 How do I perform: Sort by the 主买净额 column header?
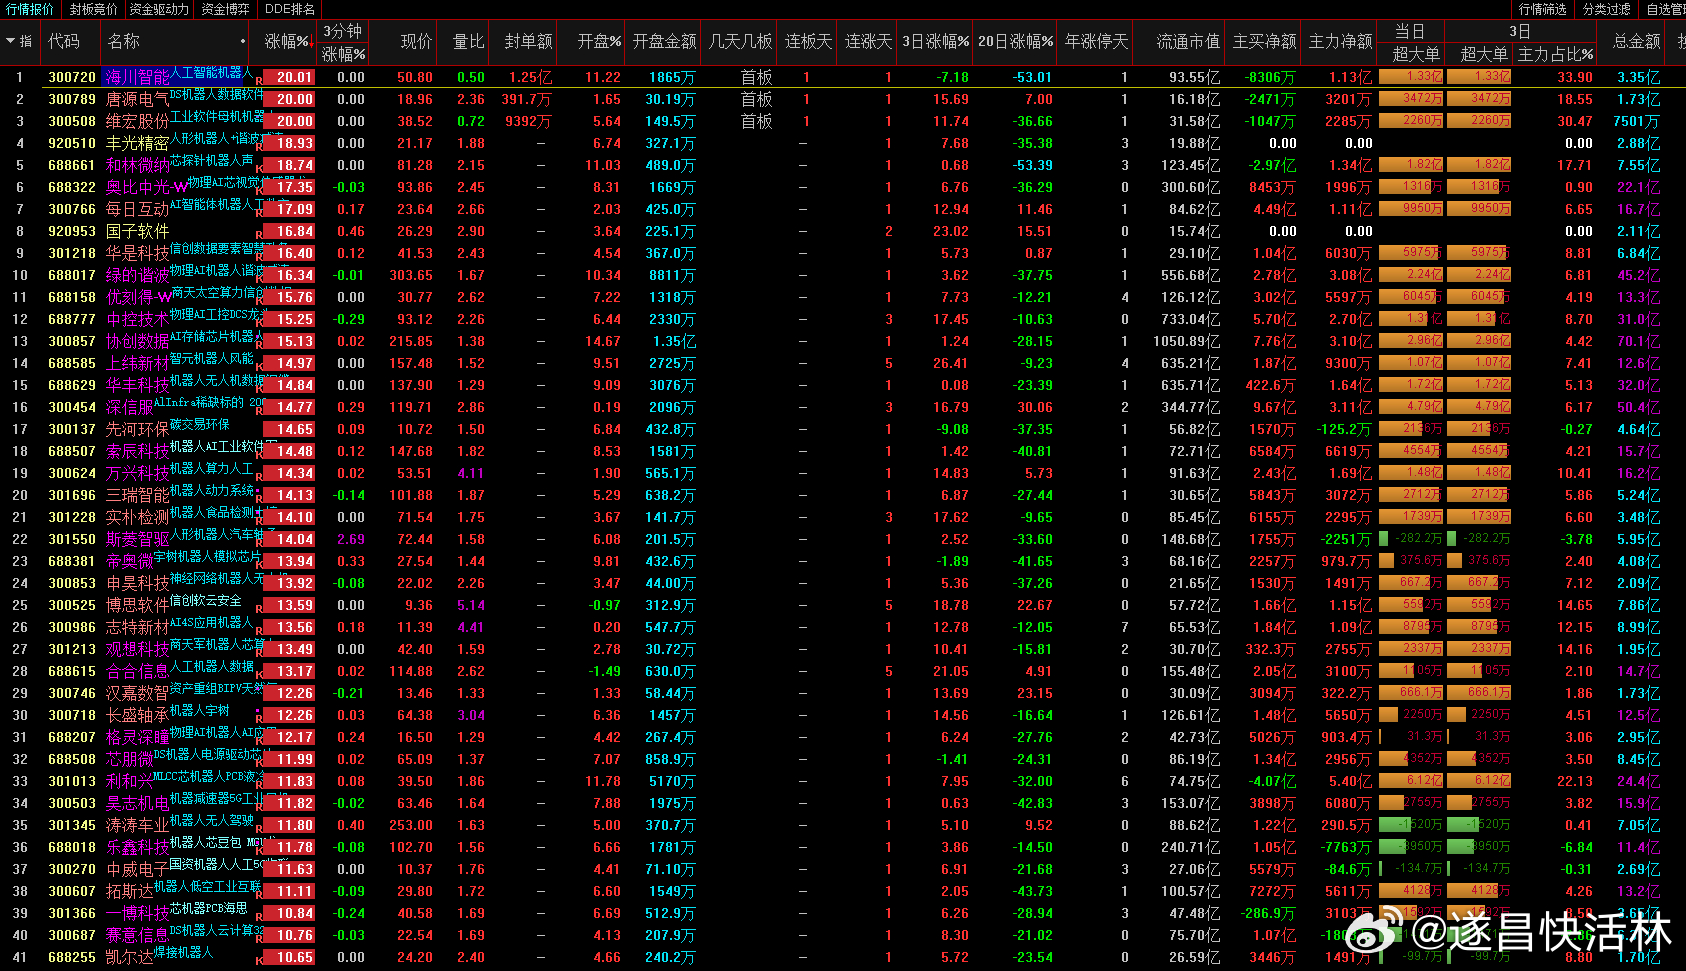(x=1264, y=41)
